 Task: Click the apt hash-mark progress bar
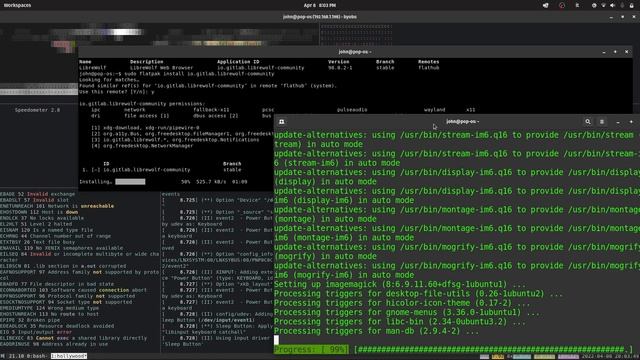pos(493,350)
